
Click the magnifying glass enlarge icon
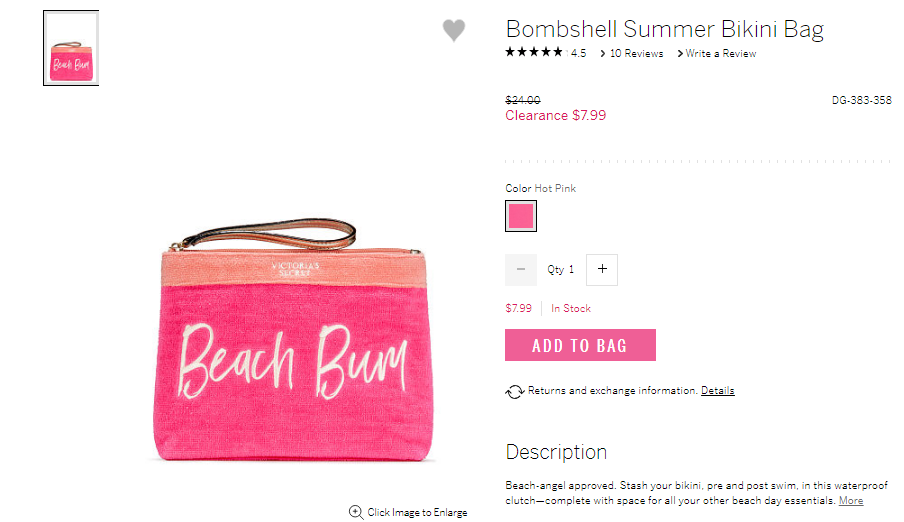356,512
